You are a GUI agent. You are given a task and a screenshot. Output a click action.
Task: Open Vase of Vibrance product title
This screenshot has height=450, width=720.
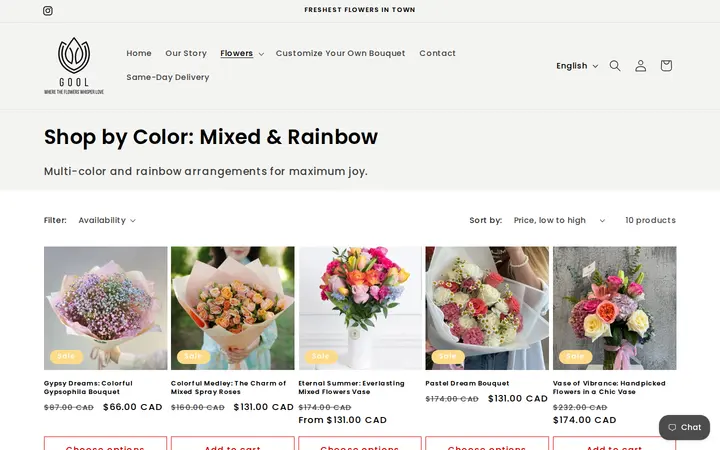coord(609,388)
